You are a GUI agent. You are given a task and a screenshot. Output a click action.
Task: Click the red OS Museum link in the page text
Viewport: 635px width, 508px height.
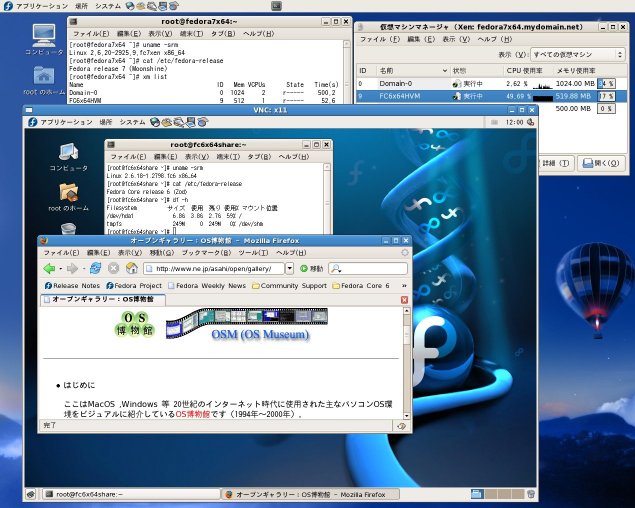[192, 414]
